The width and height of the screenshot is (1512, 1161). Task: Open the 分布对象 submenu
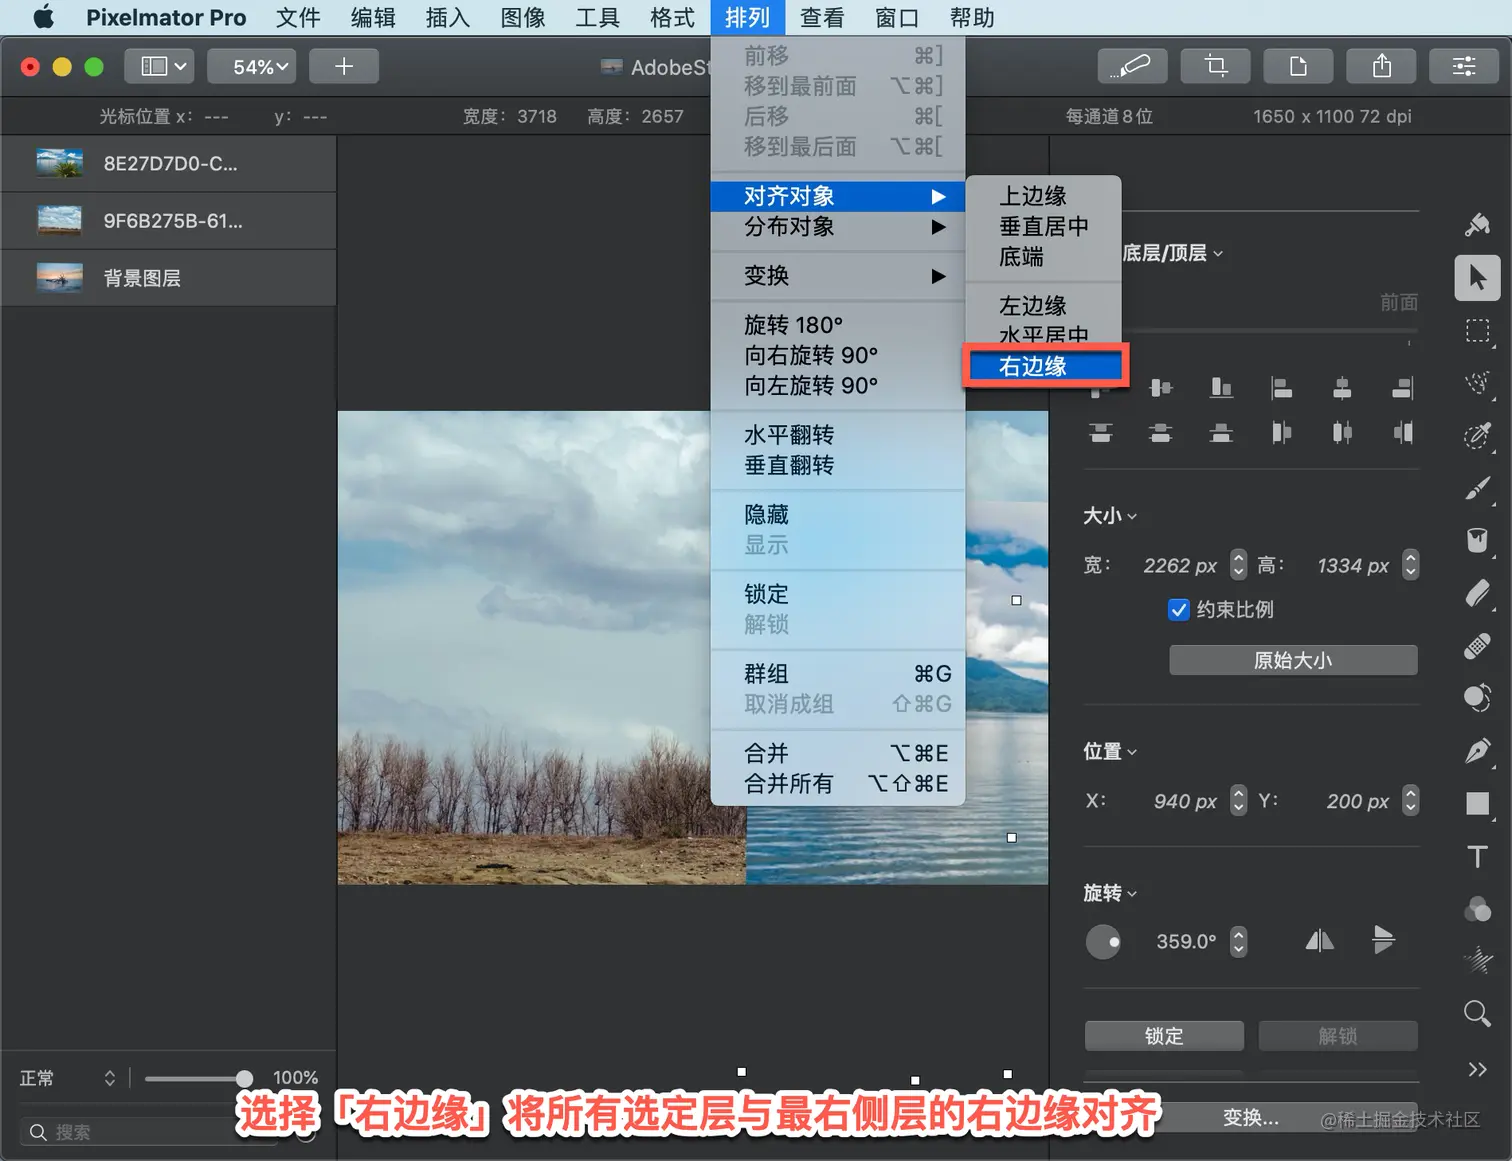pos(838,227)
